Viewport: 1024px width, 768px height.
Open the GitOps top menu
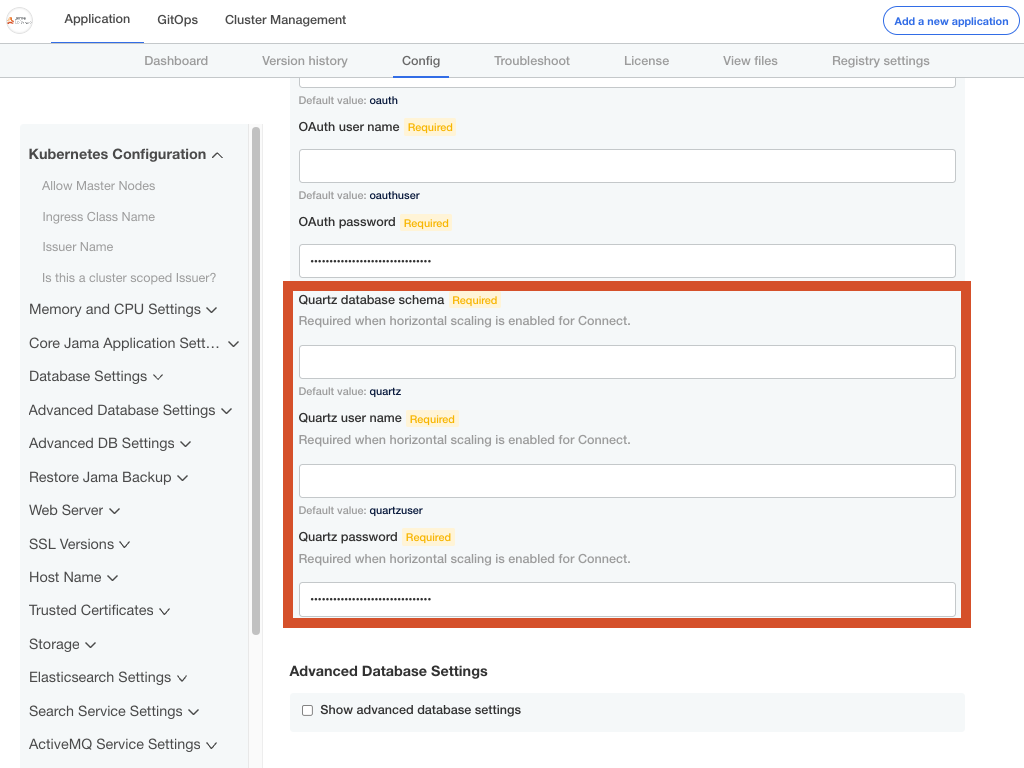178,20
